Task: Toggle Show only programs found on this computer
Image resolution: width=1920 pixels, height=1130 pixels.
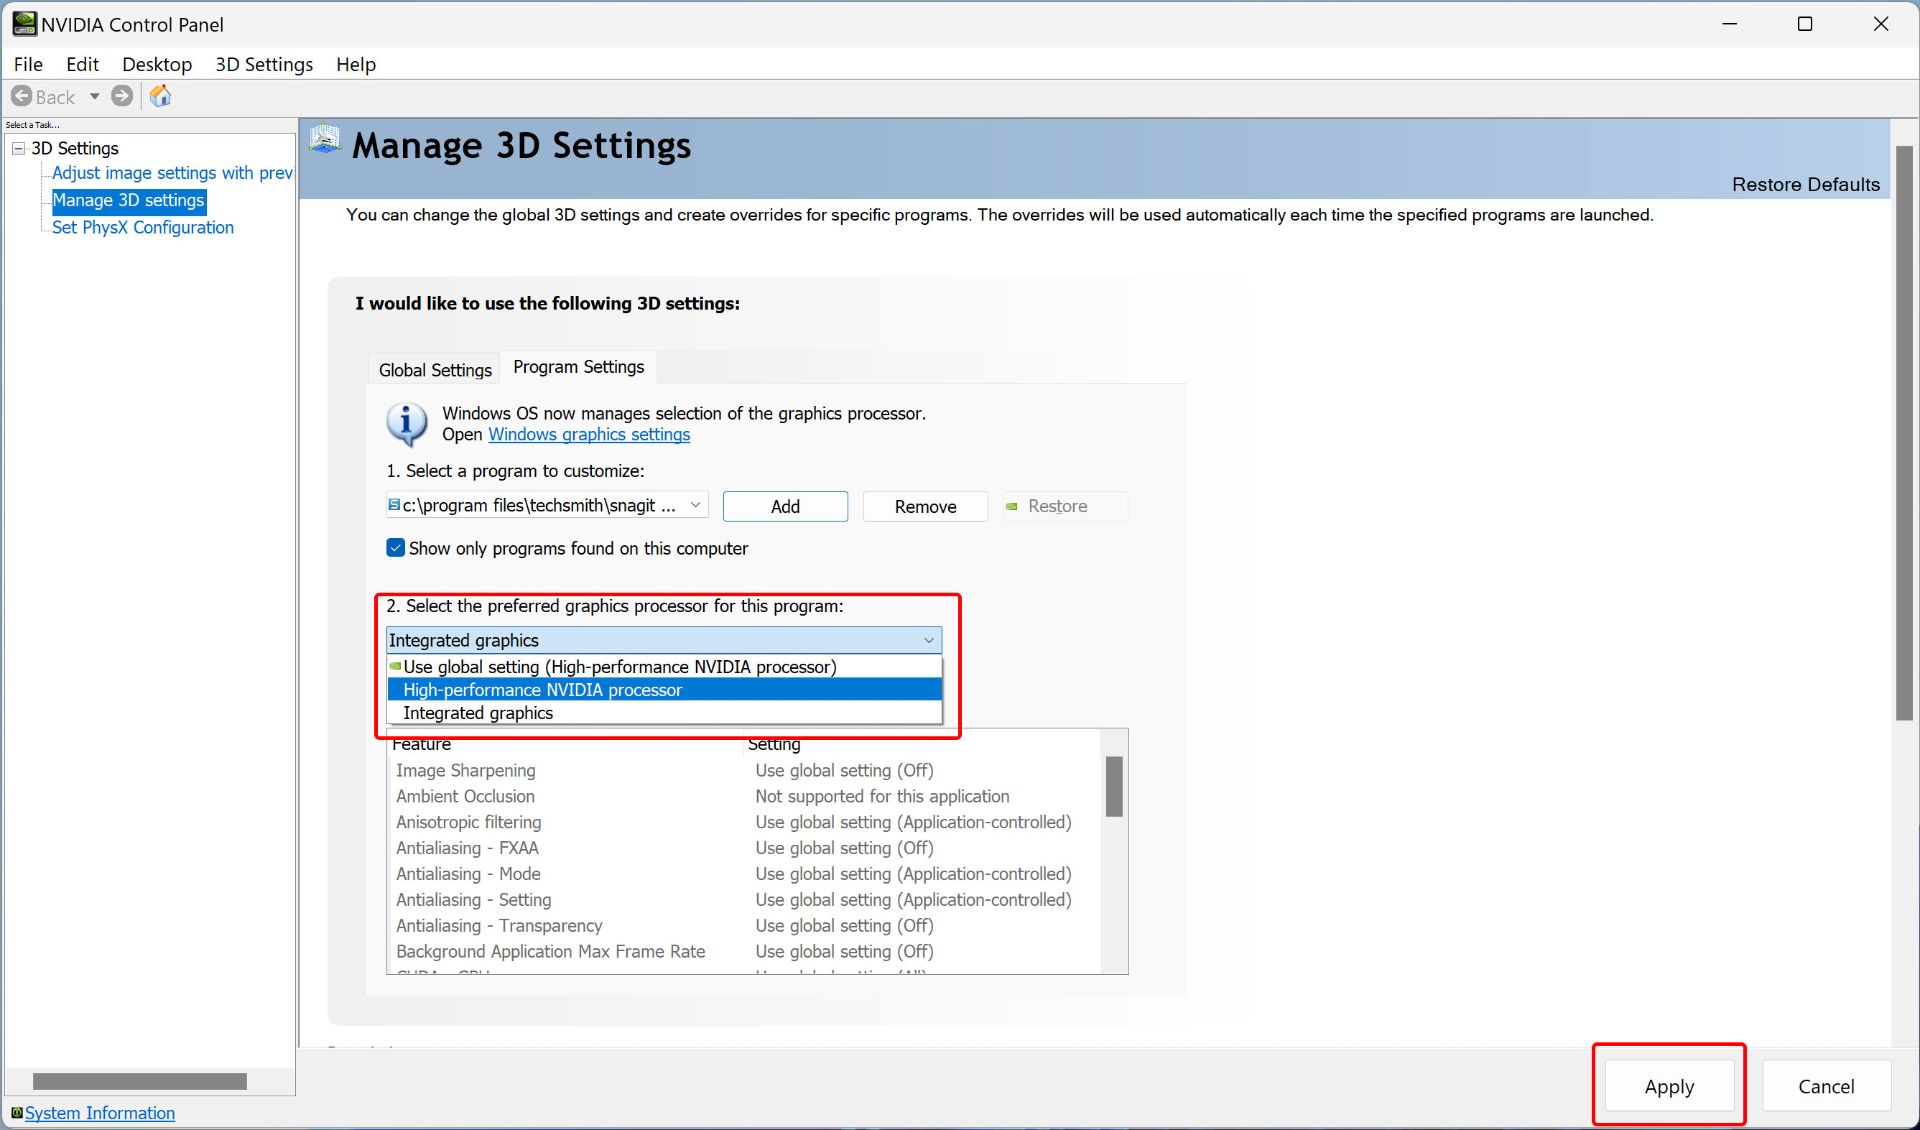Action: (395, 549)
